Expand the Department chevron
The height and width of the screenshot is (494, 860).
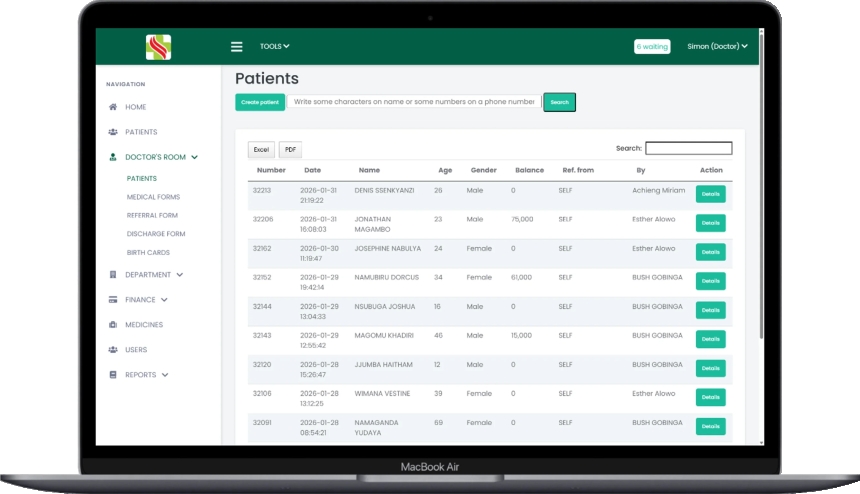180,275
